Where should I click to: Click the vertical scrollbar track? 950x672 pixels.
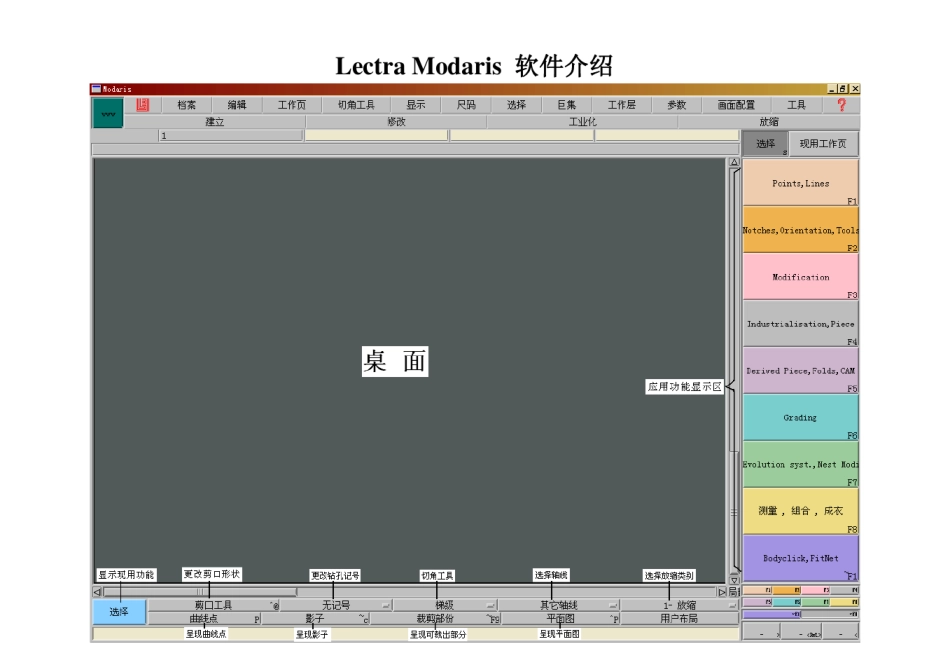[734, 371]
